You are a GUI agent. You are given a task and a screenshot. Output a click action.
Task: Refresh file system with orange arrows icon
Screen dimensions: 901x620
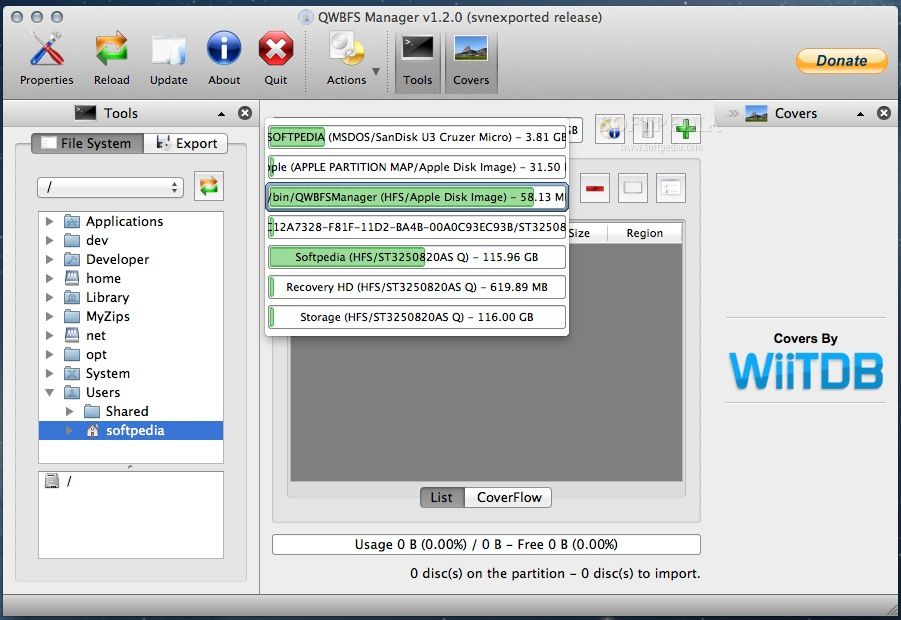tap(209, 186)
